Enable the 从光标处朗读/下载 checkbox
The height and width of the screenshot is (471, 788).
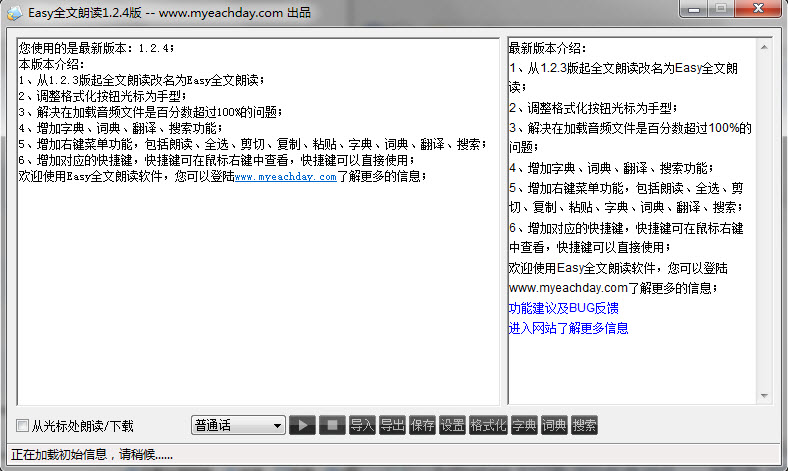point(23,426)
